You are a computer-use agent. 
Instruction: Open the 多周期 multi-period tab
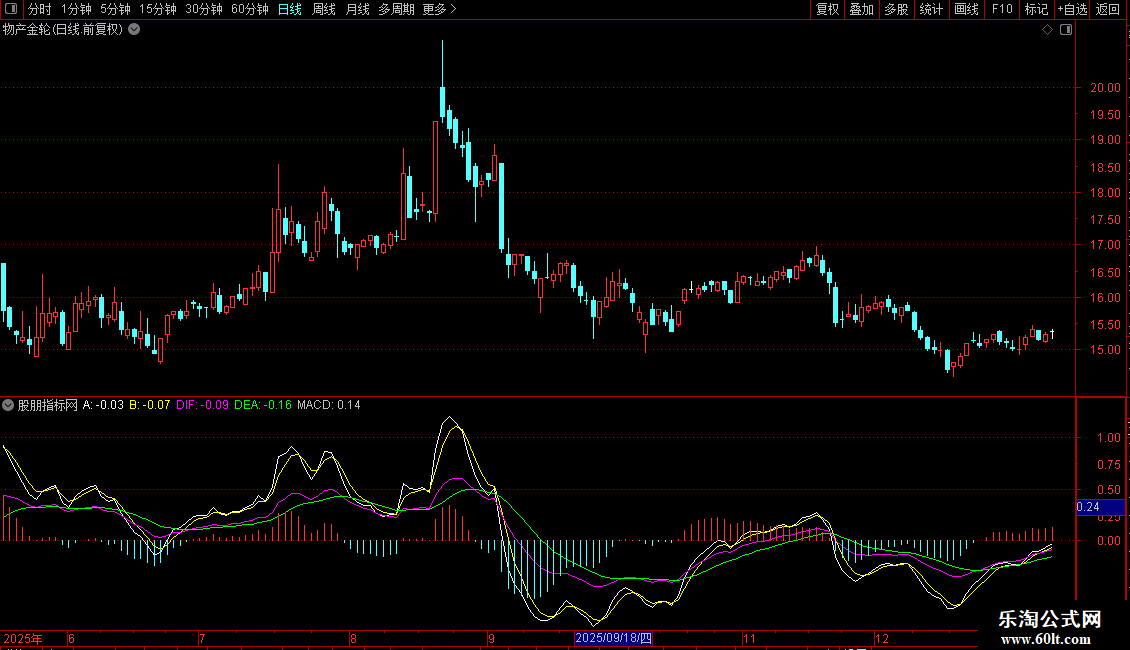point(395,10)
